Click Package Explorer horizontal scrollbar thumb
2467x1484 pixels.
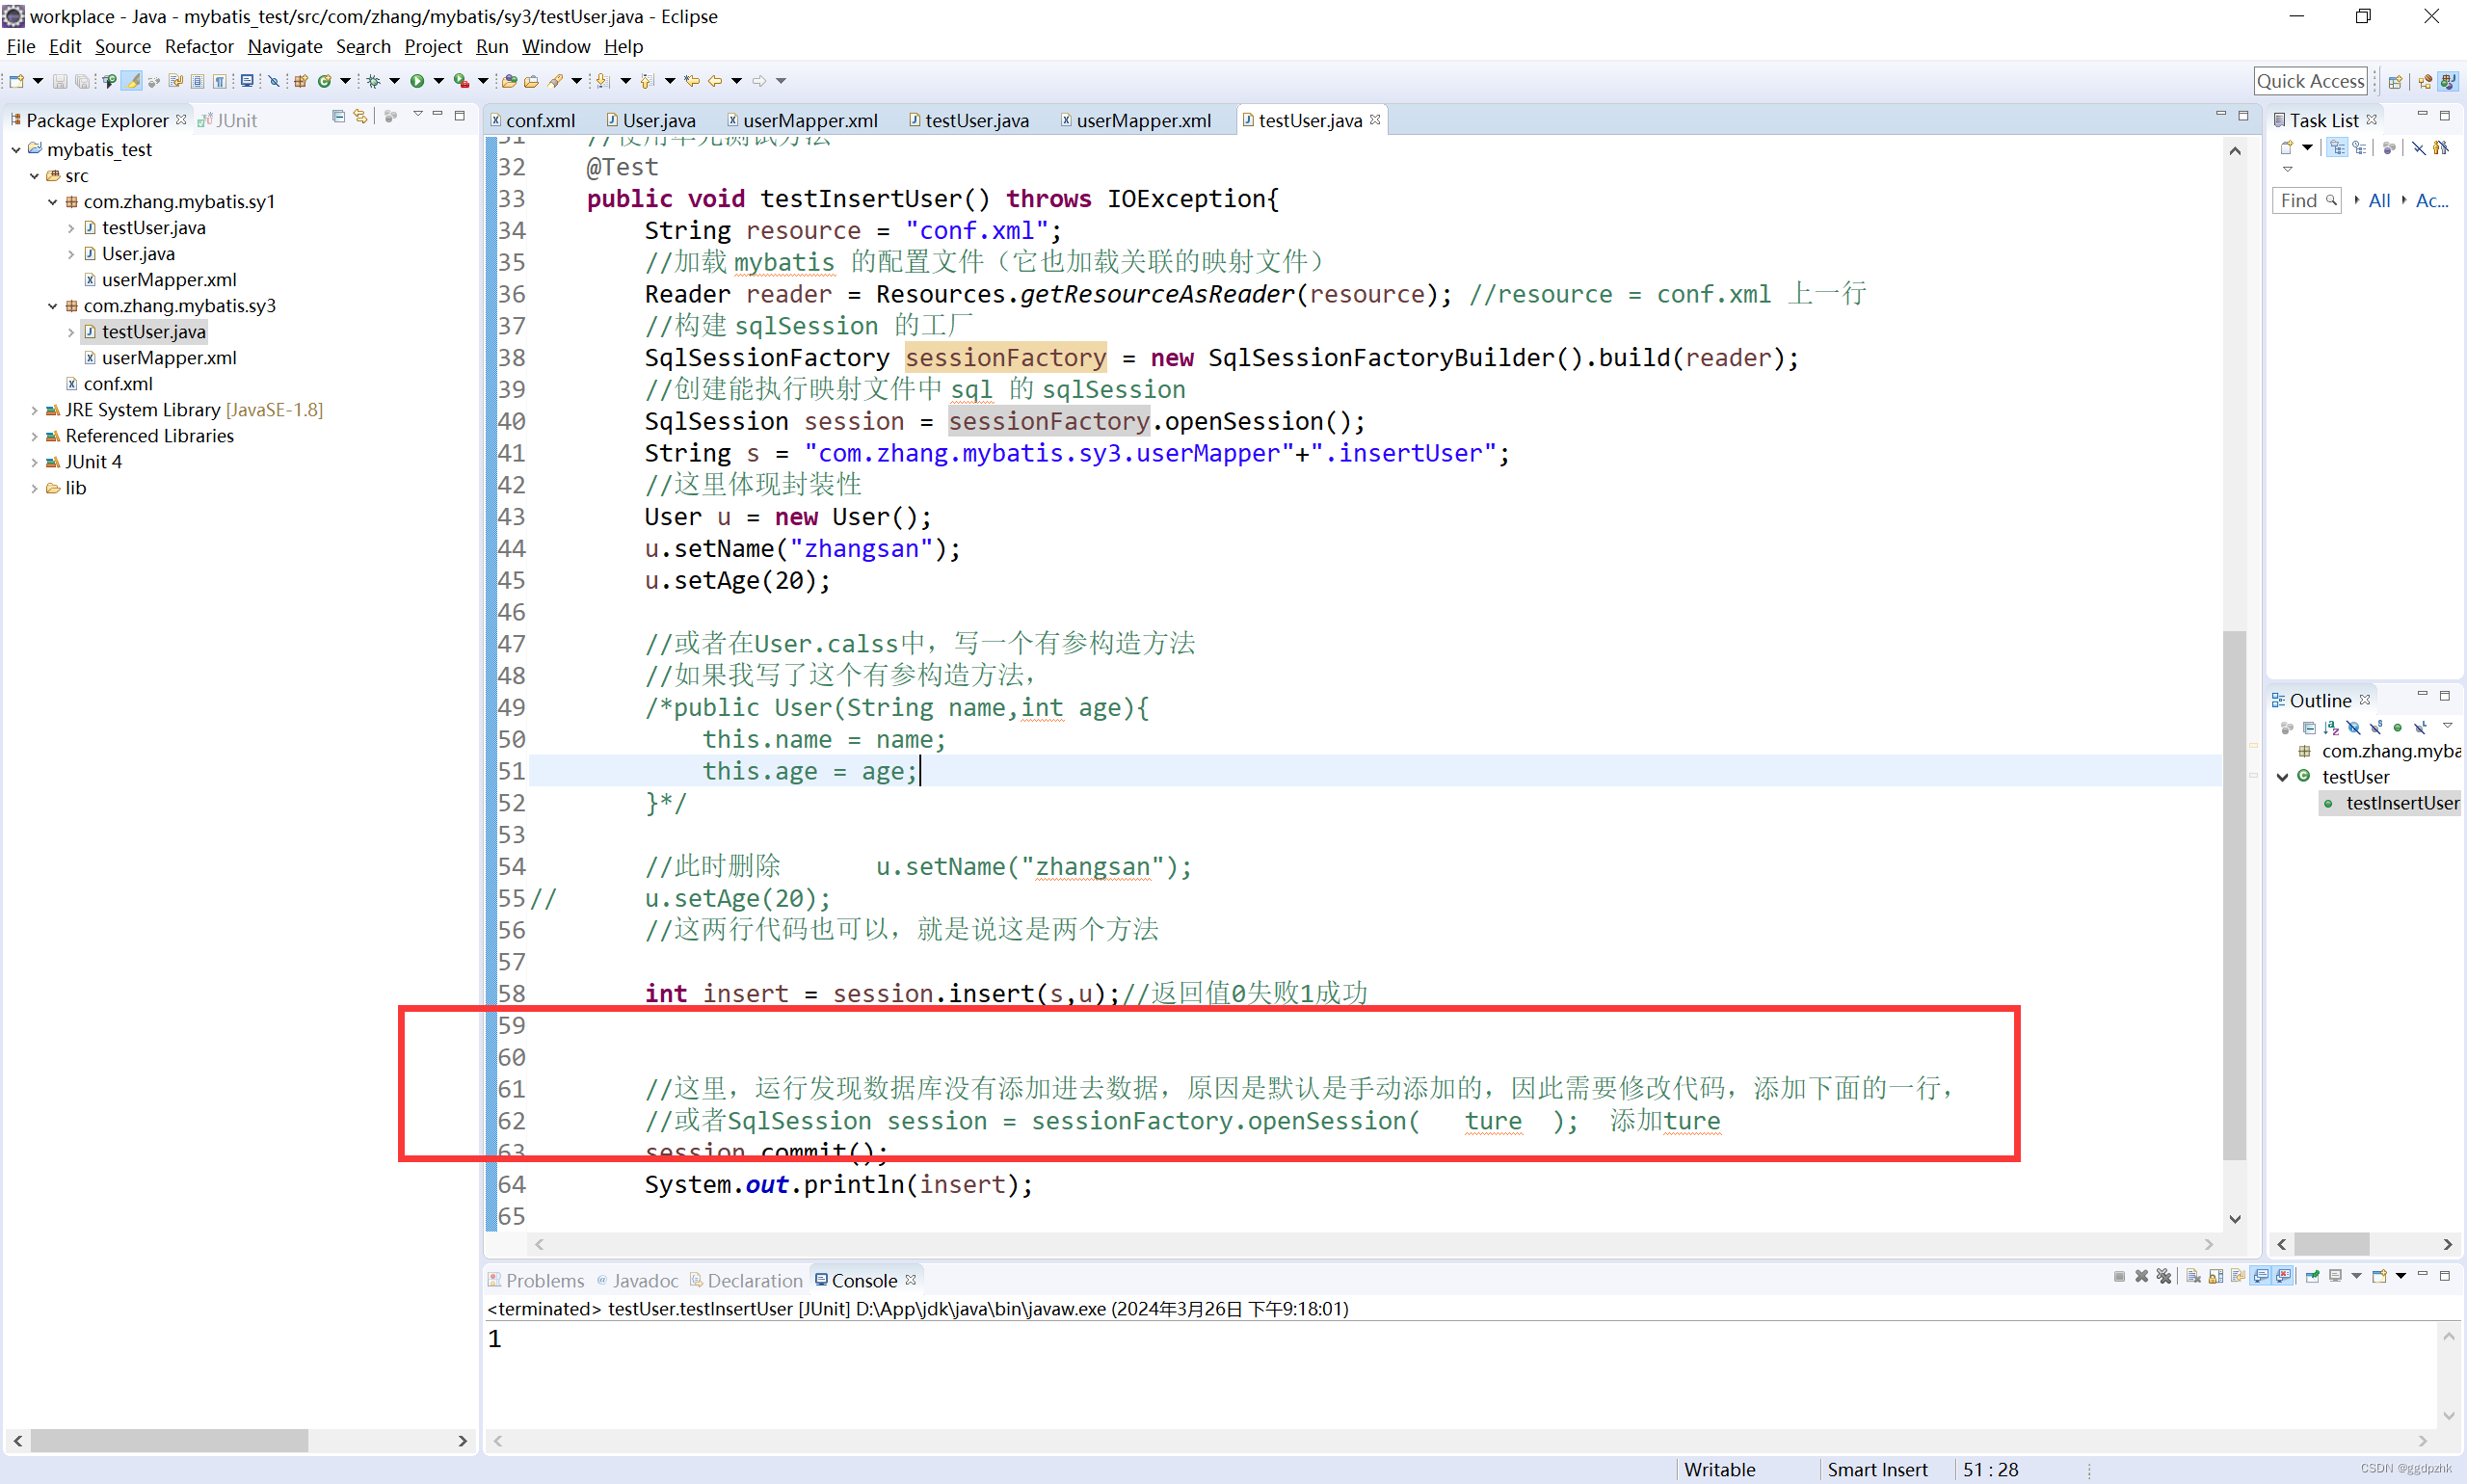coord(169,1440)
